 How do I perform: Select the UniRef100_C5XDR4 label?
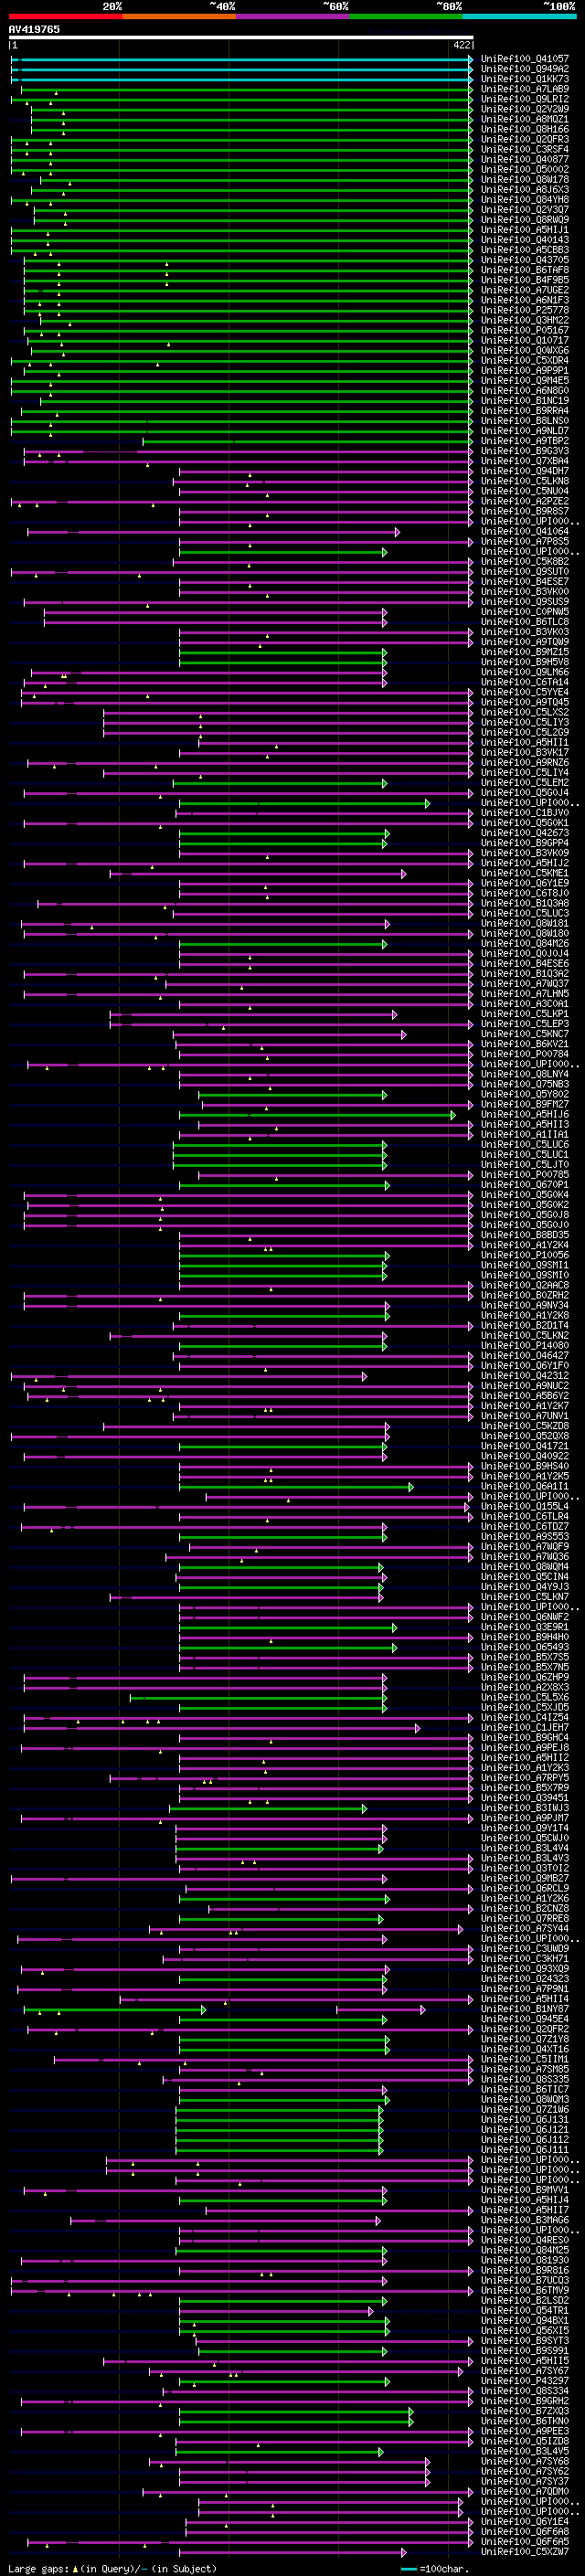click(525, 360)
